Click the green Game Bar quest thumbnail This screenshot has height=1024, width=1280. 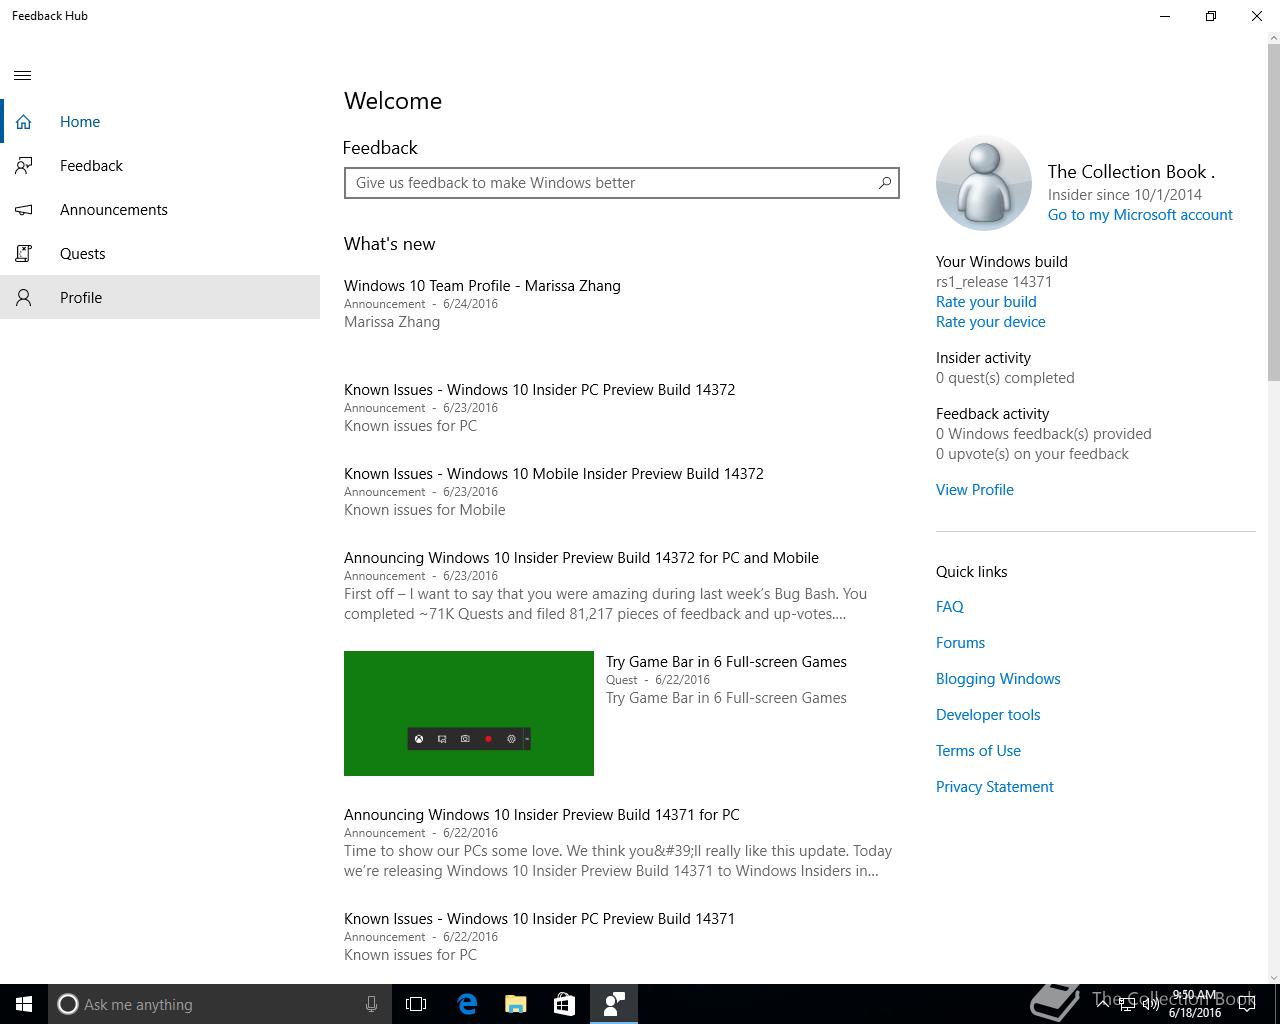469,713
